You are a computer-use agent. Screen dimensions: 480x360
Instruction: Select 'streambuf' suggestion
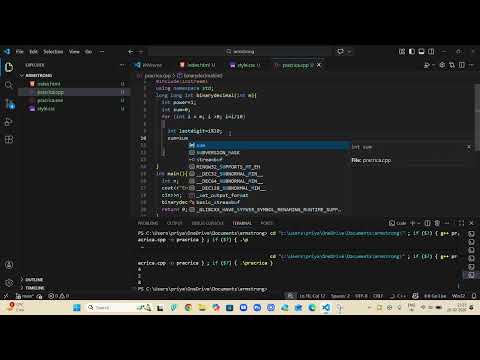268,160
